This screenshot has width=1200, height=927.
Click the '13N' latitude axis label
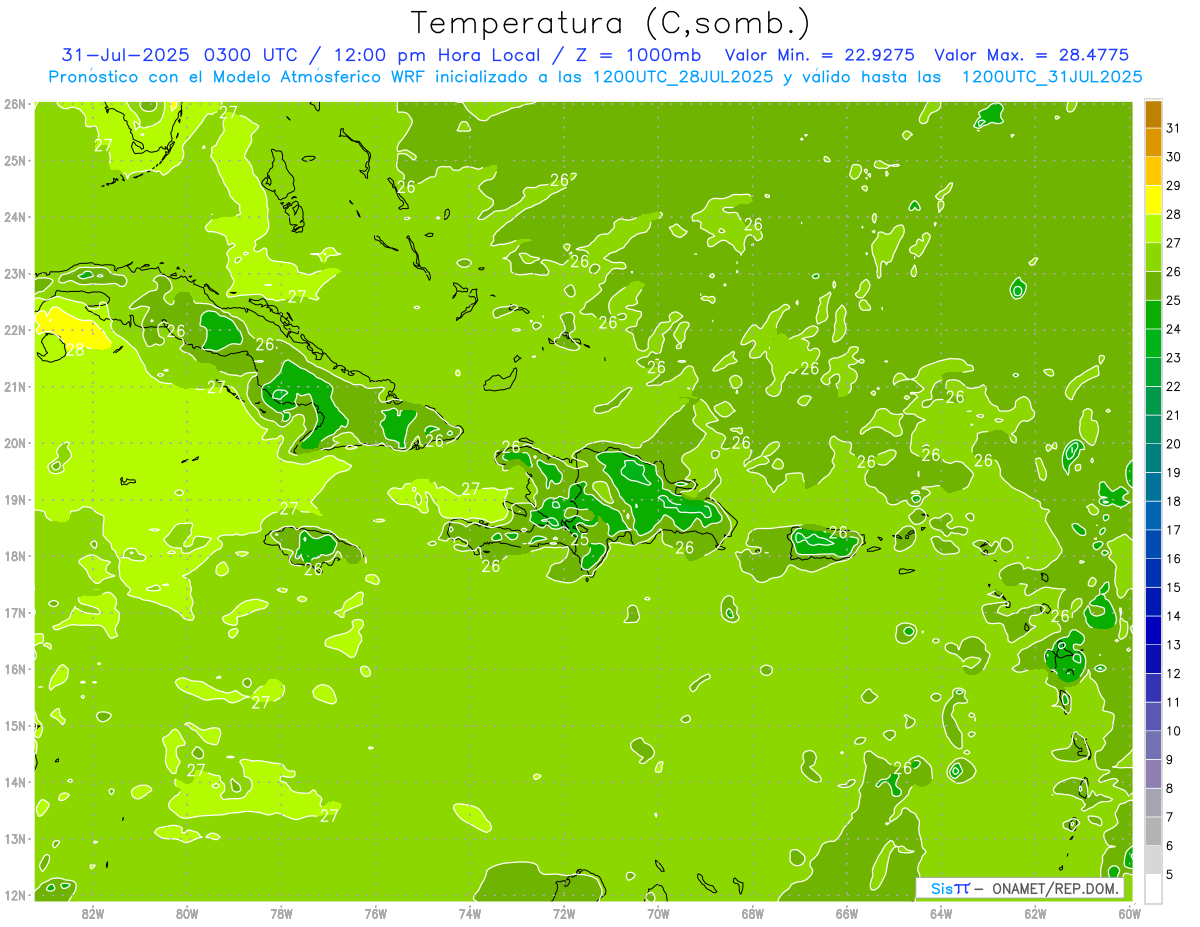[15, 838]
